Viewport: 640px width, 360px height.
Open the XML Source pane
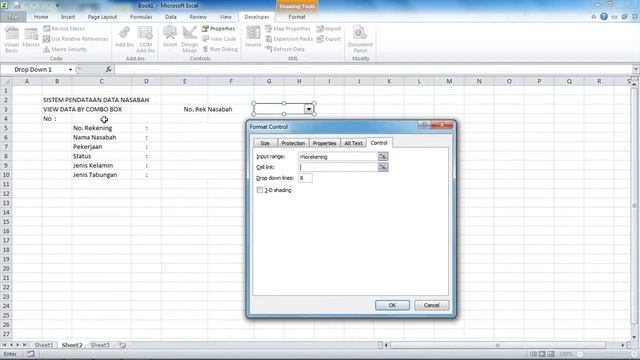253,38
